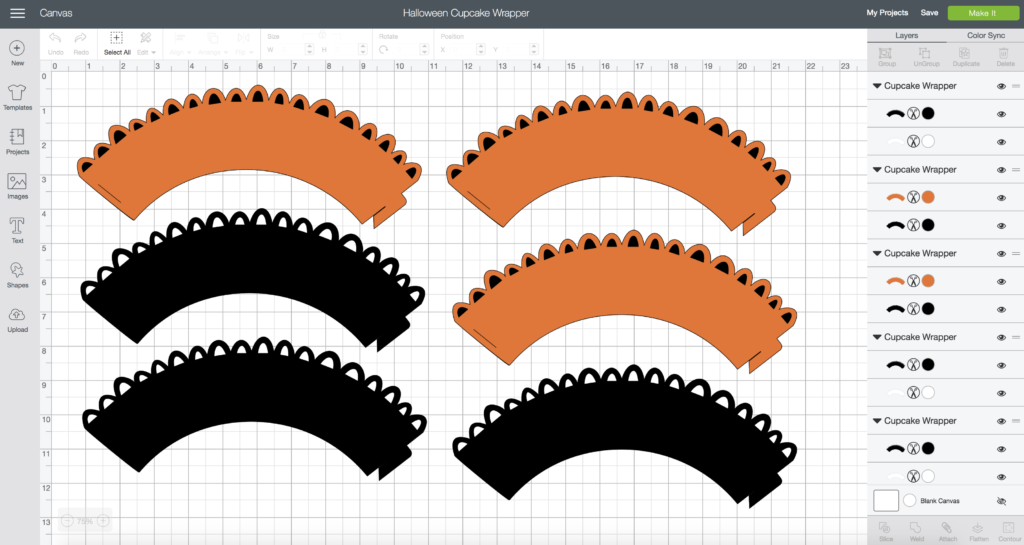
Task: Click the Flatten tool
Action: coord(978,532)
